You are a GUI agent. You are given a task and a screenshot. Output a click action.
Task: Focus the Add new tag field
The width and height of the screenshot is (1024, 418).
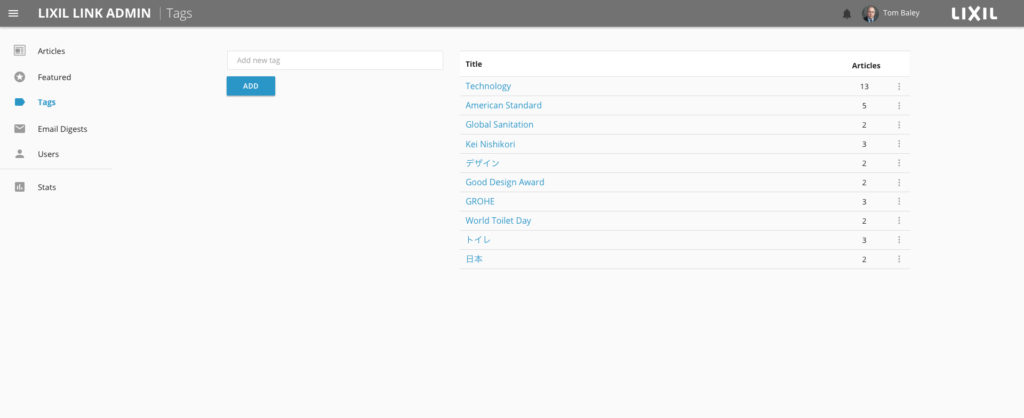(x=335, y=60)
